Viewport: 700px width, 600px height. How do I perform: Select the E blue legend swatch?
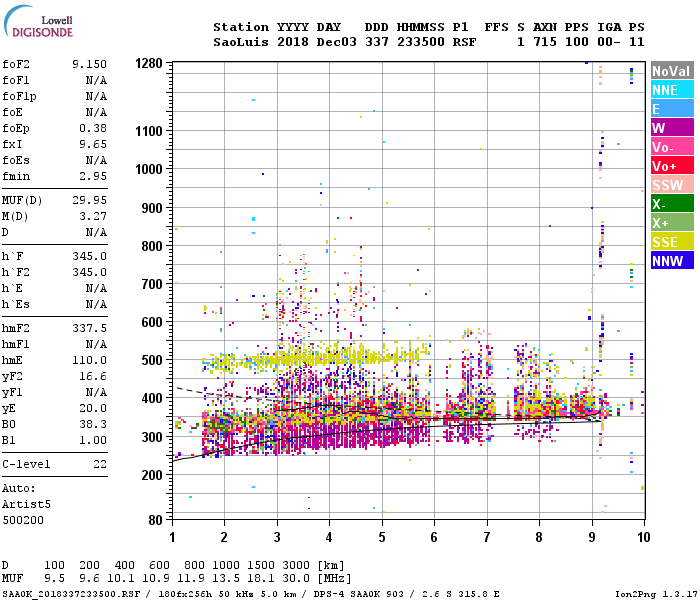click(x=672, y=109)
